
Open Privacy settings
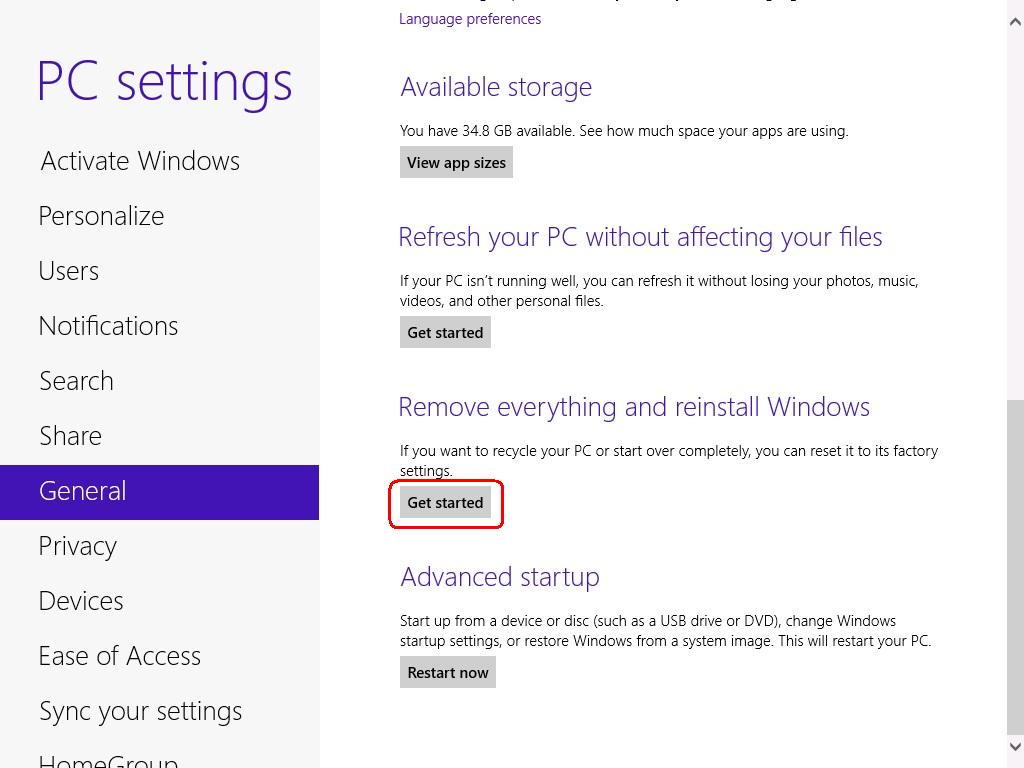pos(77,546)
